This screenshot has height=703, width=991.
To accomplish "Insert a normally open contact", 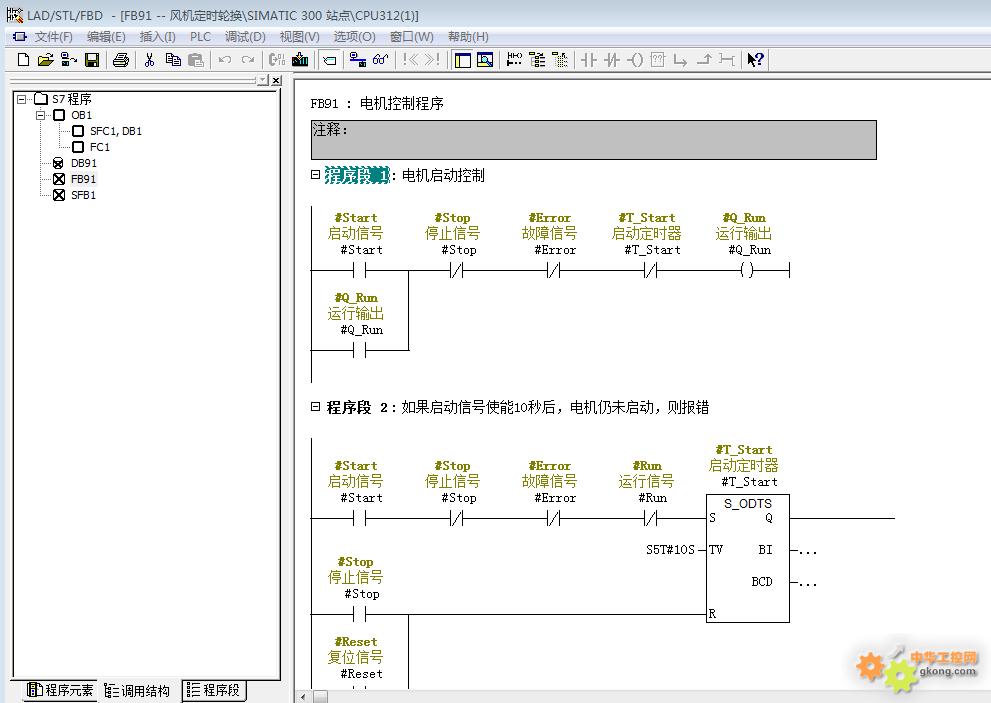I will pyautogui.click(x=588, y=60).
